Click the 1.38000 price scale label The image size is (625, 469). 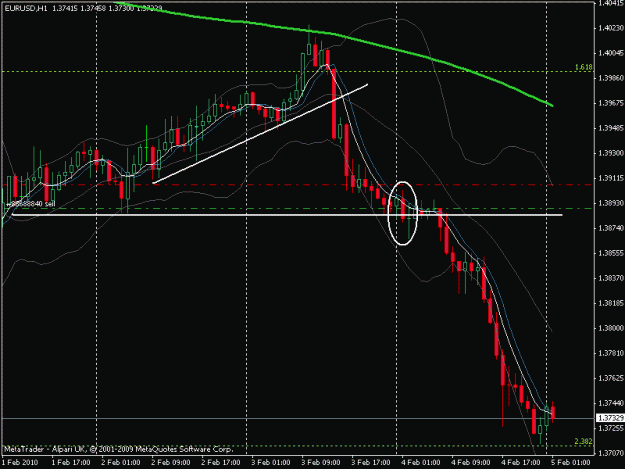[x=610, y=328]
